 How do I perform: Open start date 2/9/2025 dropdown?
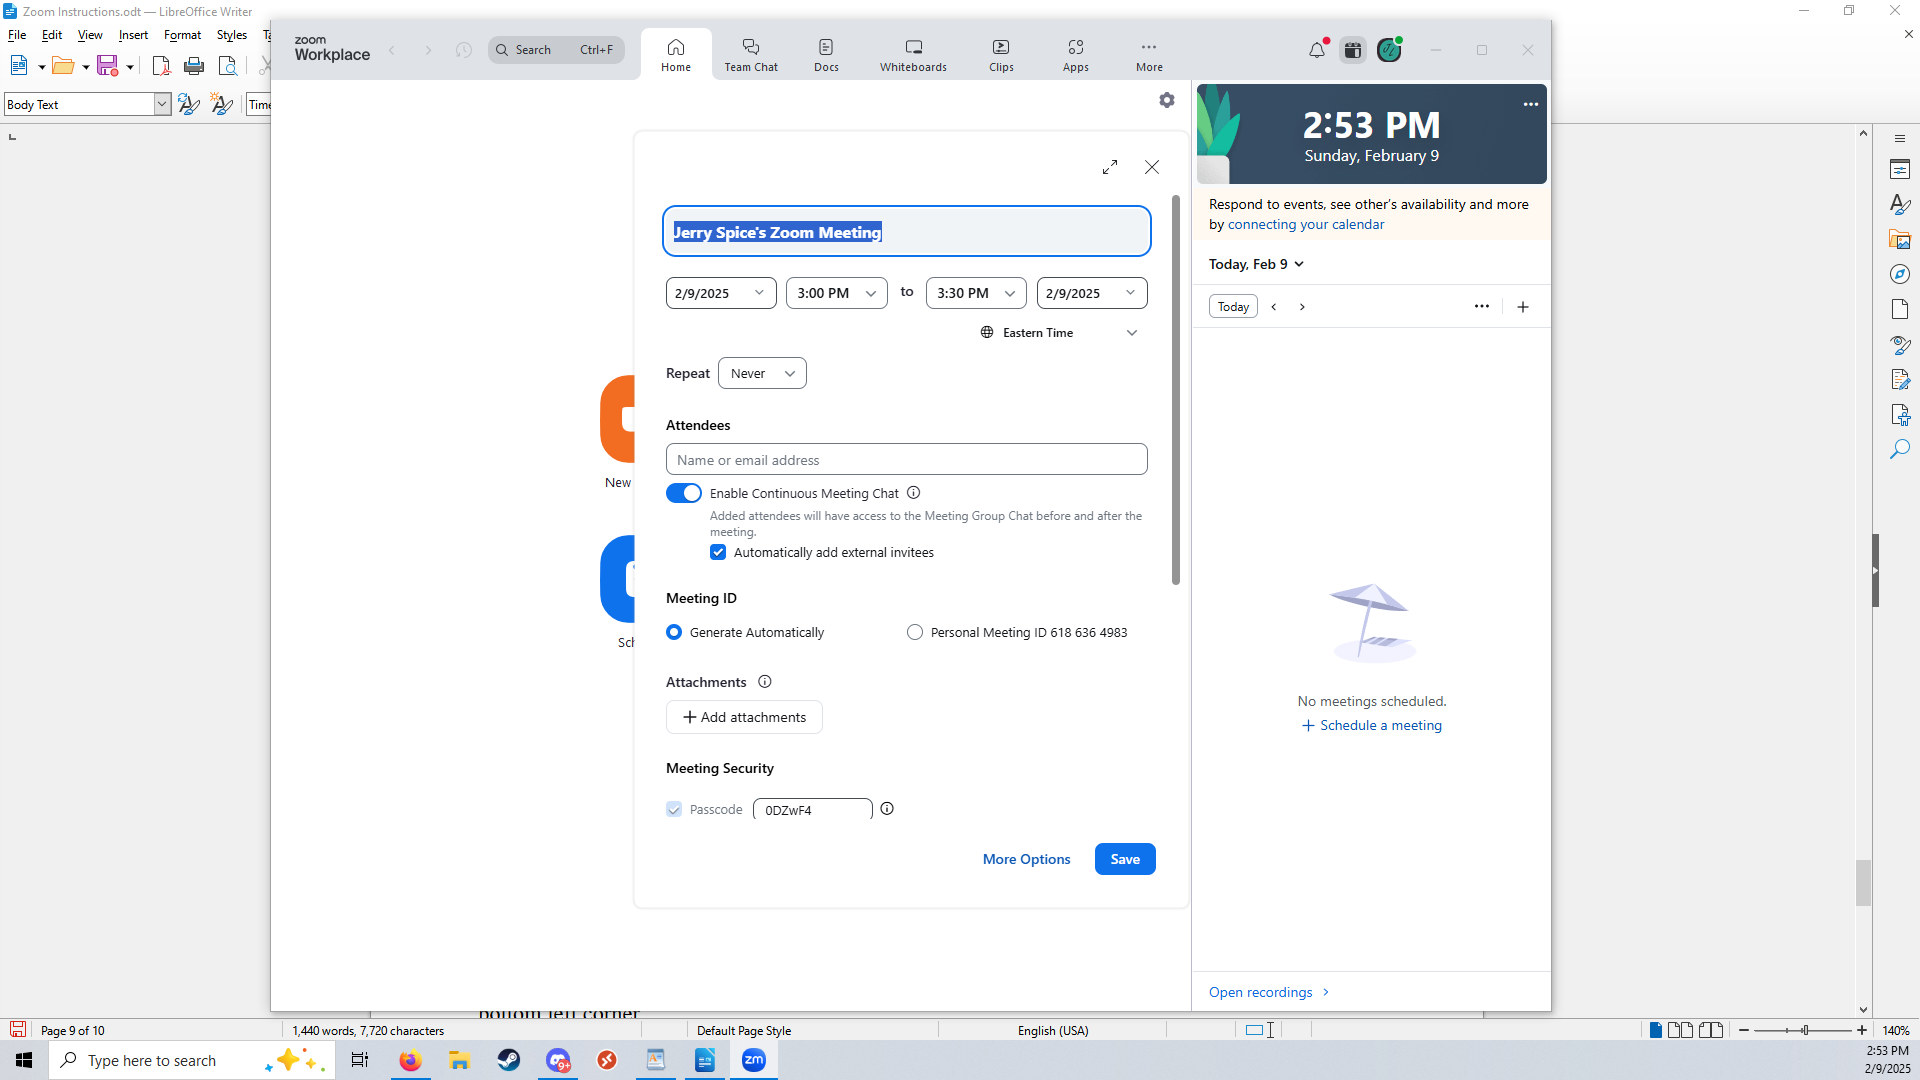[721, 293]
